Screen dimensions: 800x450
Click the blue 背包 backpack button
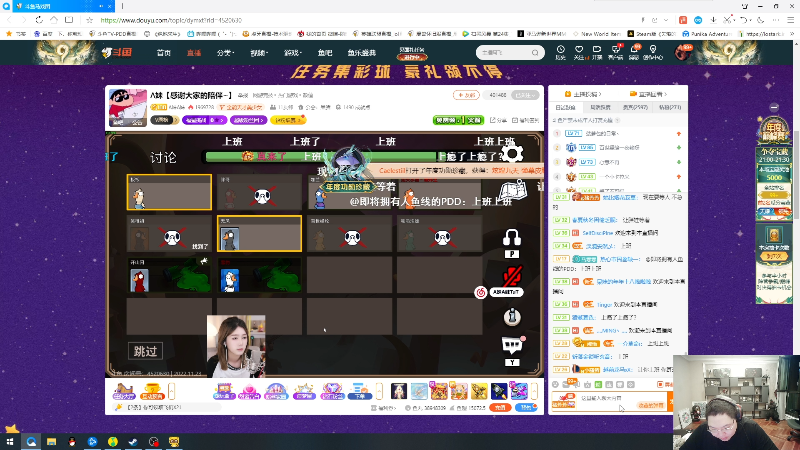click(526, 408)
